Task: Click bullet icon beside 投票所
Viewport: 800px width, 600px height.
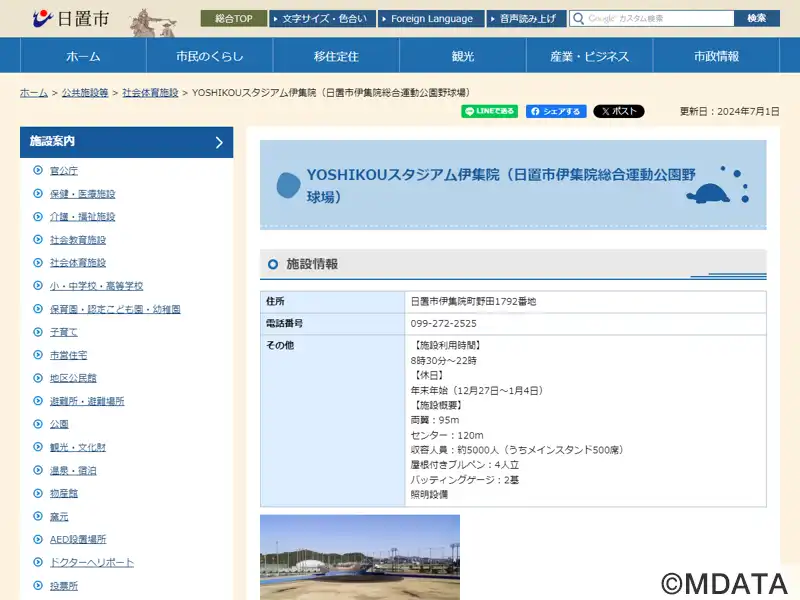Action: (38, 585)
